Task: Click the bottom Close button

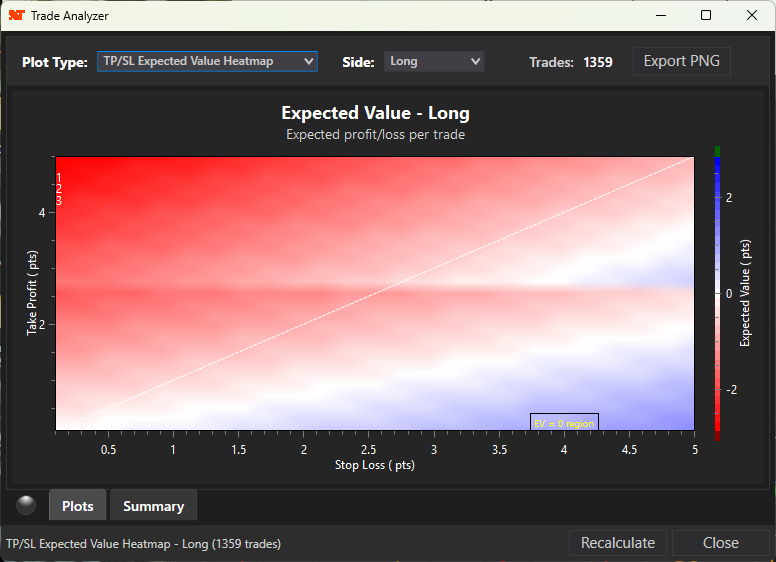Action: tap(720, 543)
